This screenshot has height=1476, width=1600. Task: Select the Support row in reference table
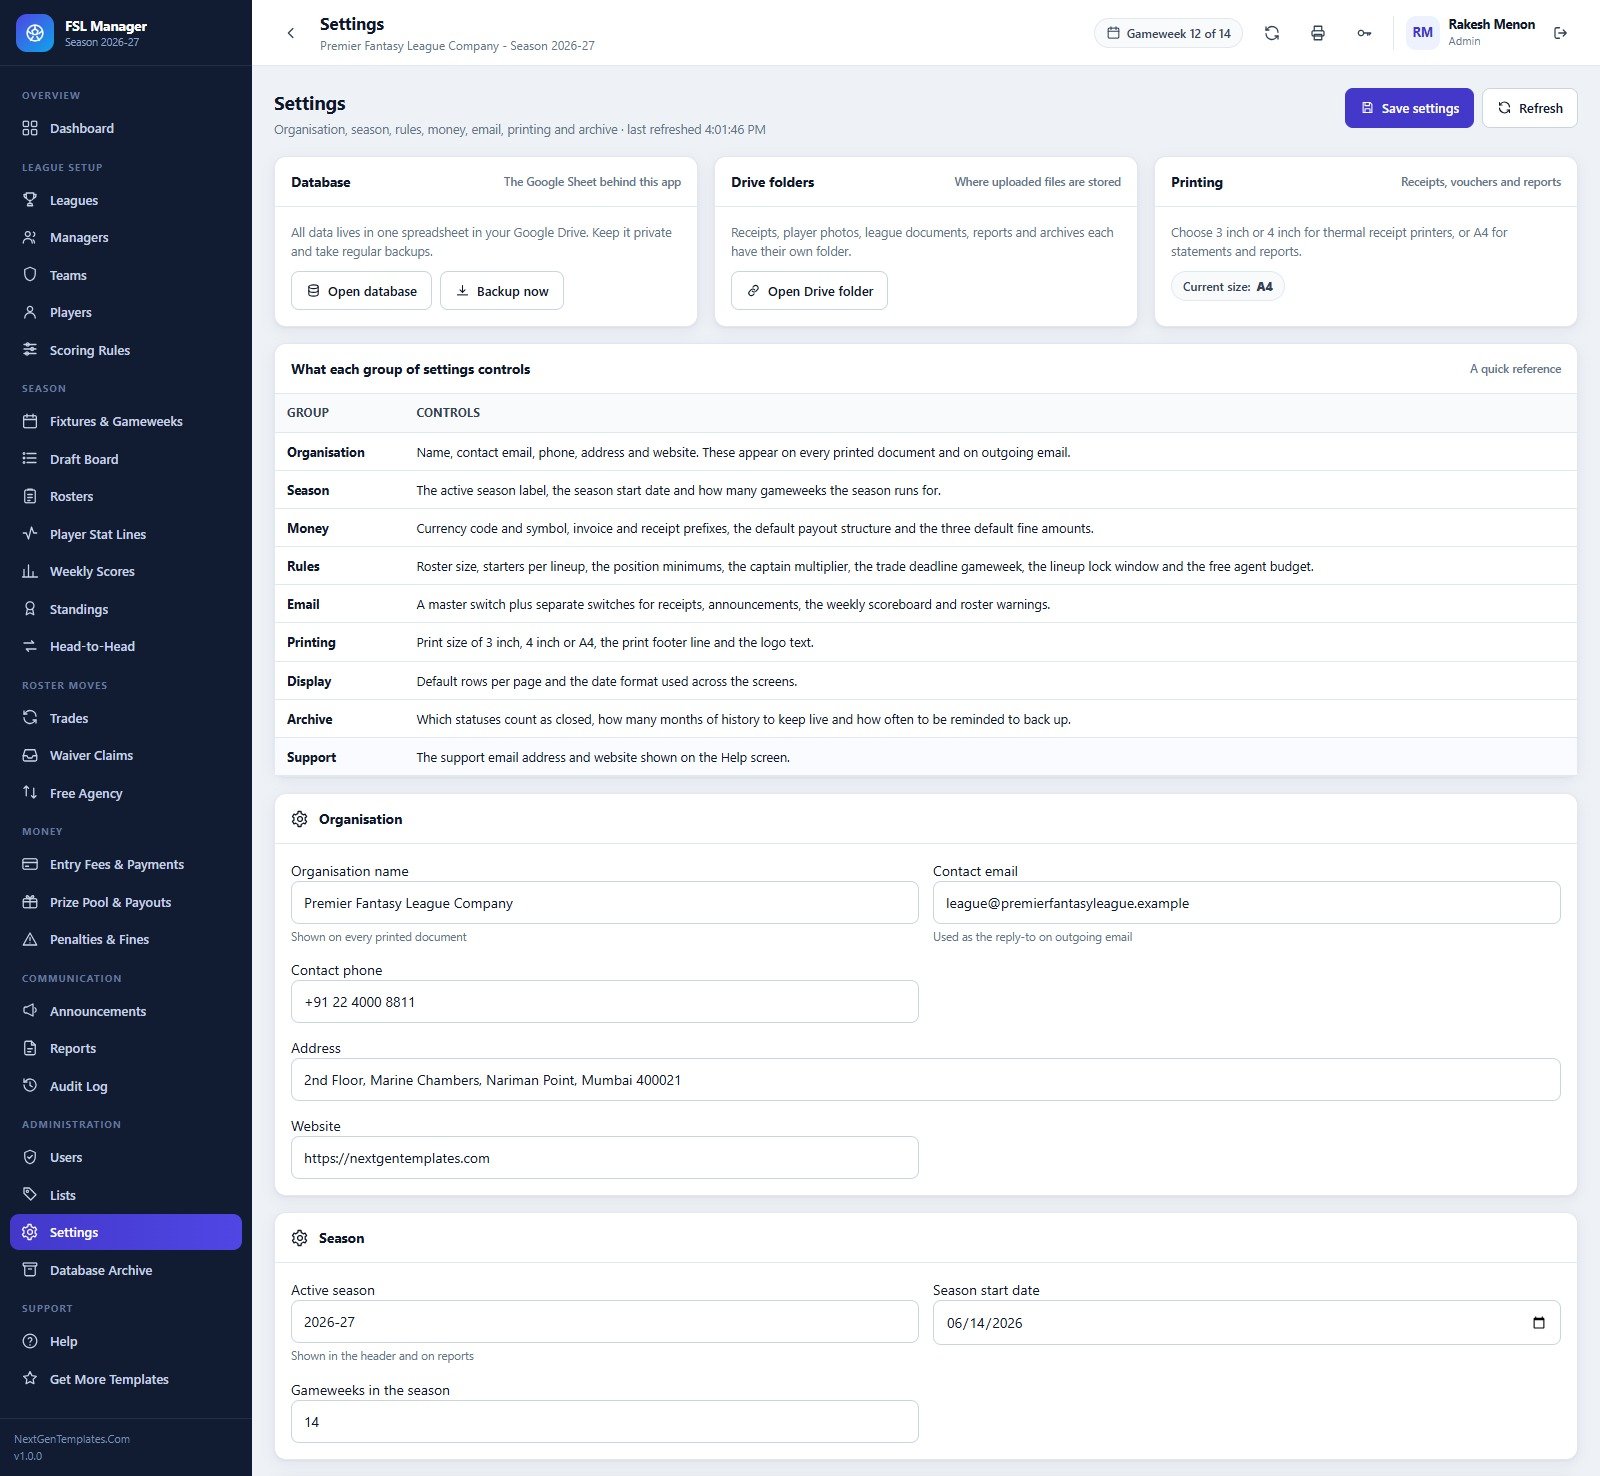[925, 757]
